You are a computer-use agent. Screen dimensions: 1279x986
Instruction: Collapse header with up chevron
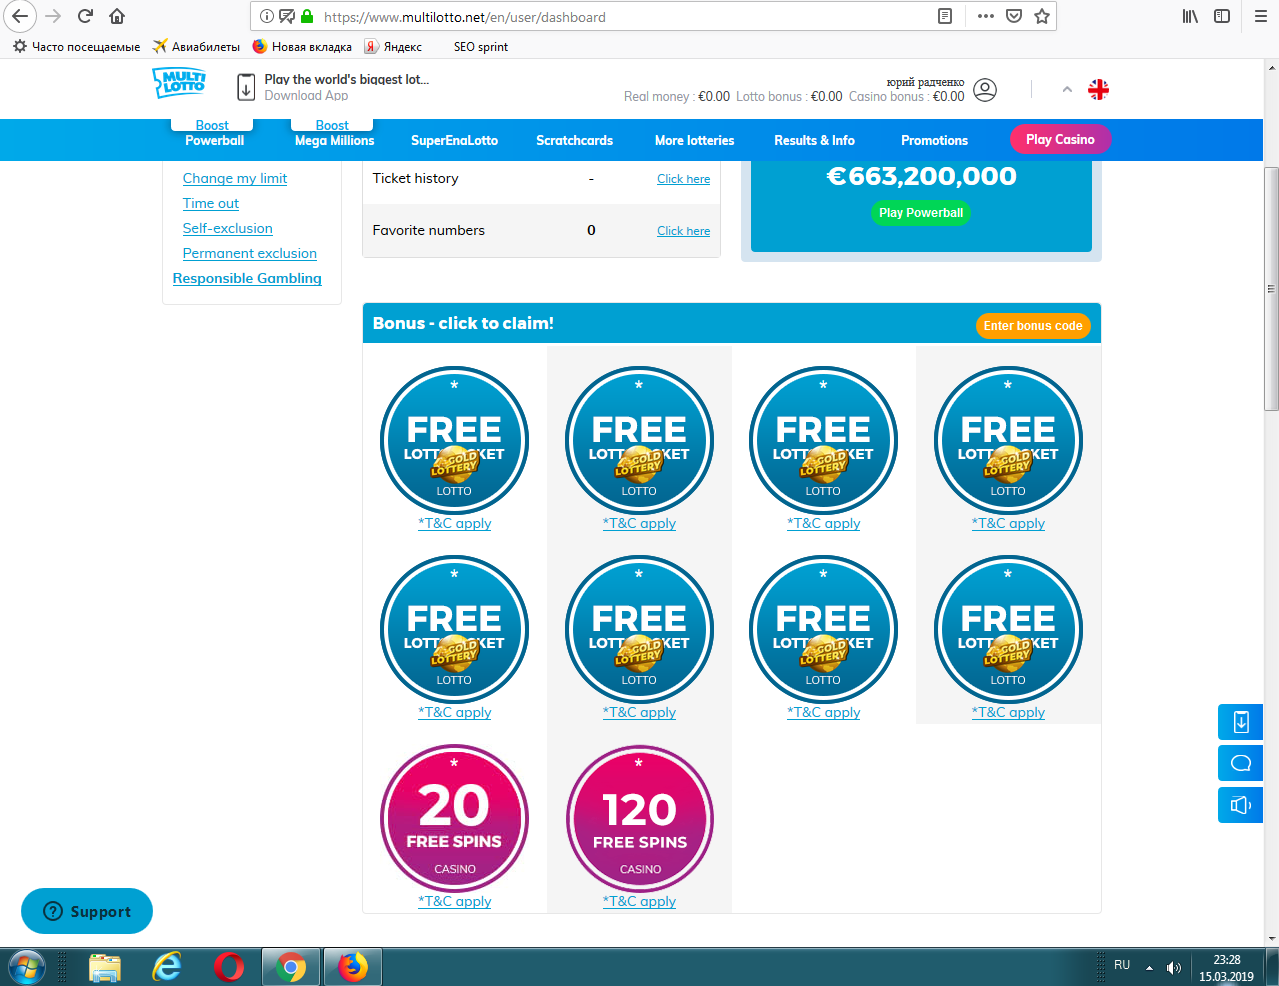coord(1067,89)
